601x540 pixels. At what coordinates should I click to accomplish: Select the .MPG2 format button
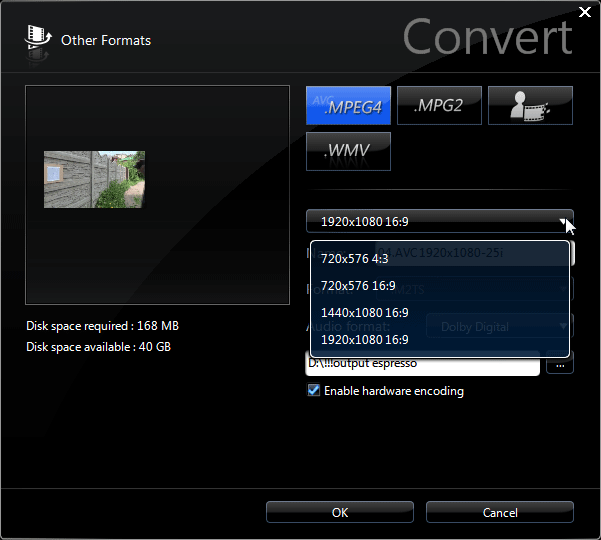pyautogui.click(x=439, y=105)
